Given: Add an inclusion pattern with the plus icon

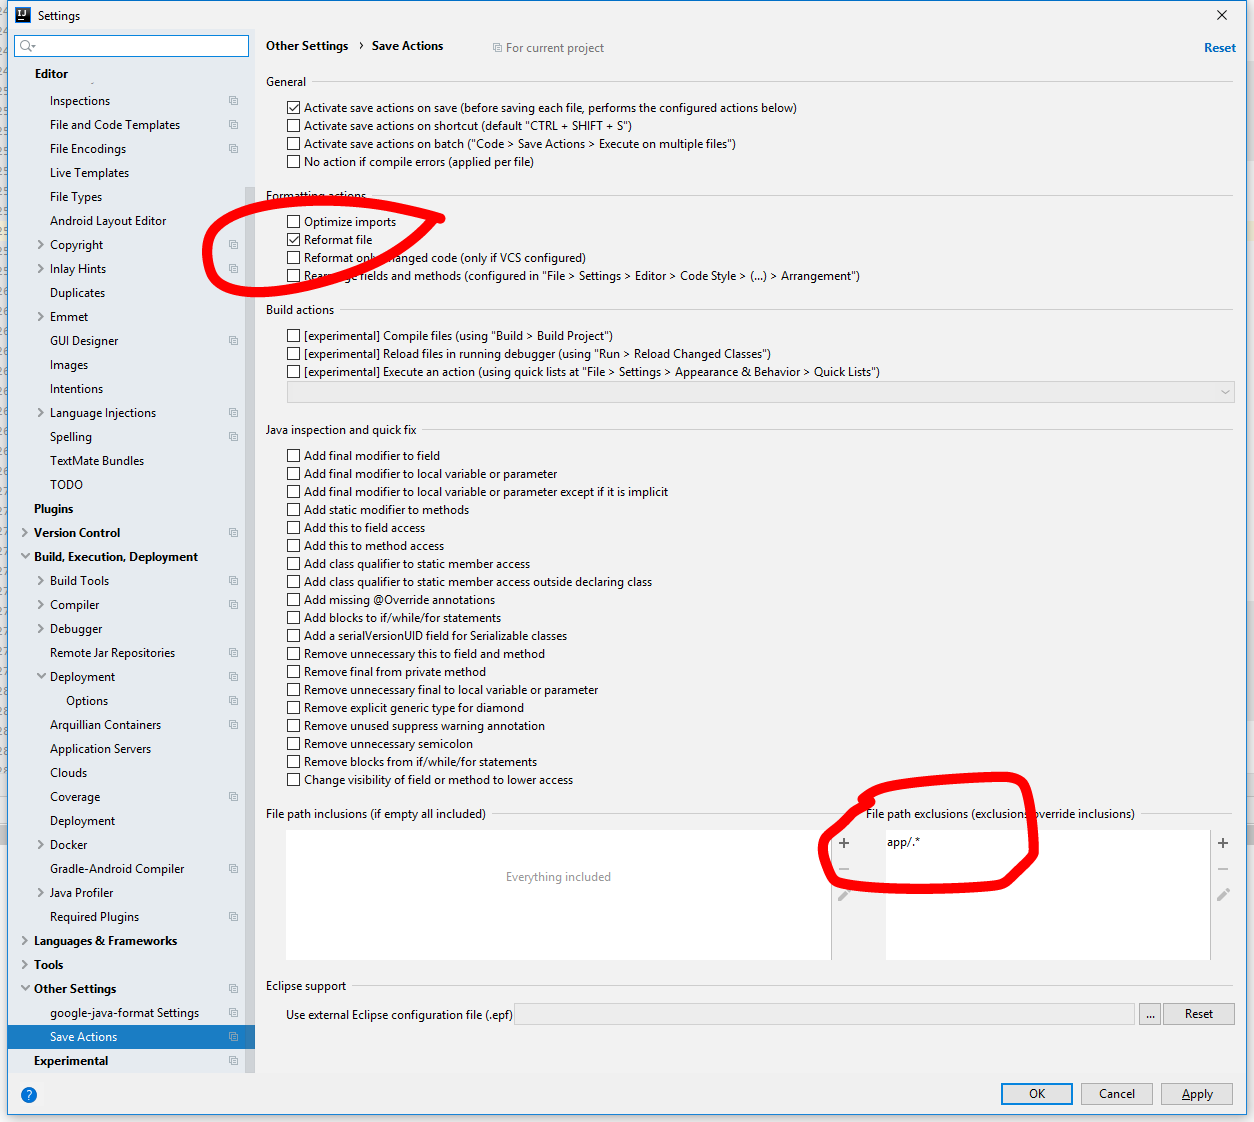Looking at the screenshot, I should tap(843, 843).
